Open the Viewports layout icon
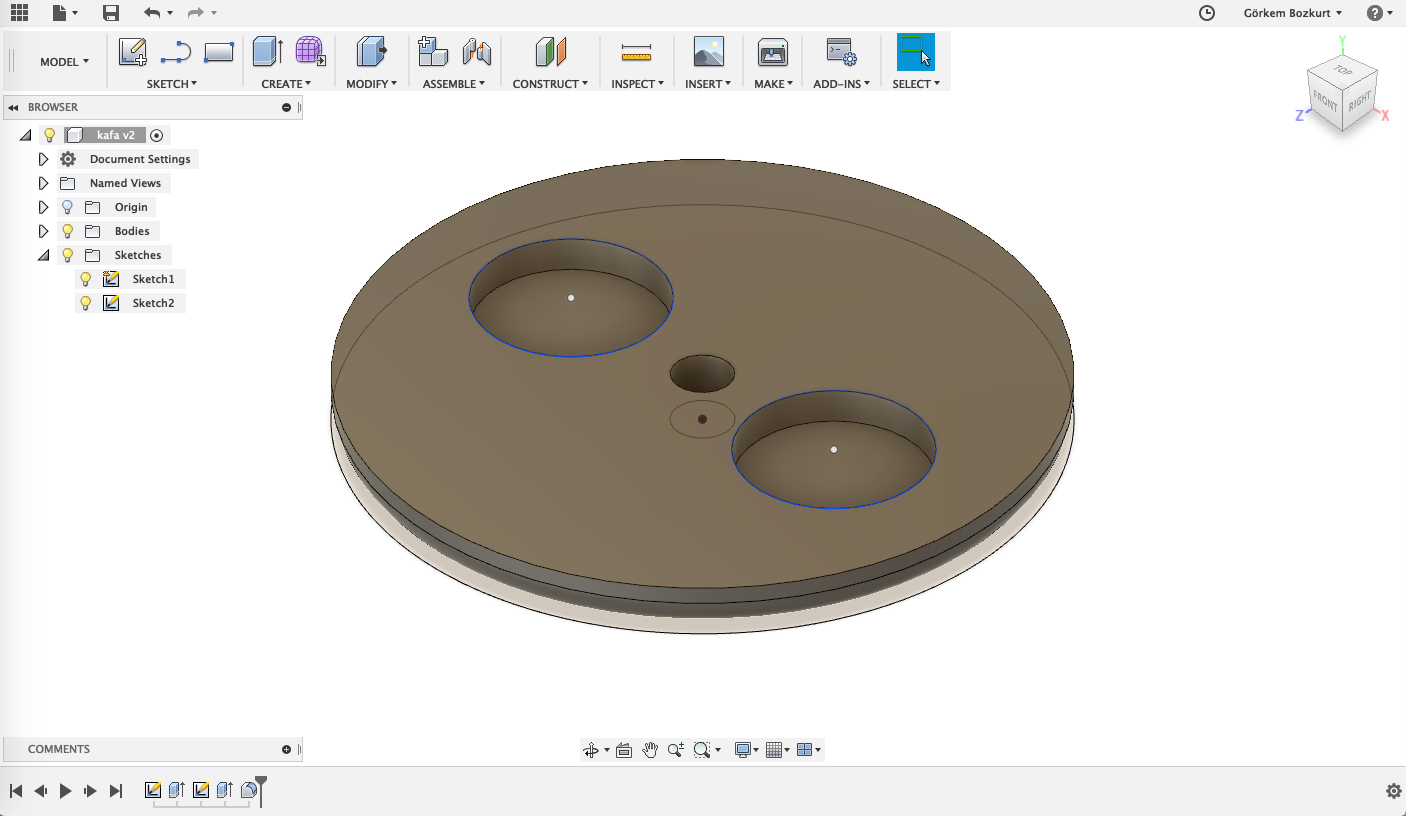 [804, 750]
